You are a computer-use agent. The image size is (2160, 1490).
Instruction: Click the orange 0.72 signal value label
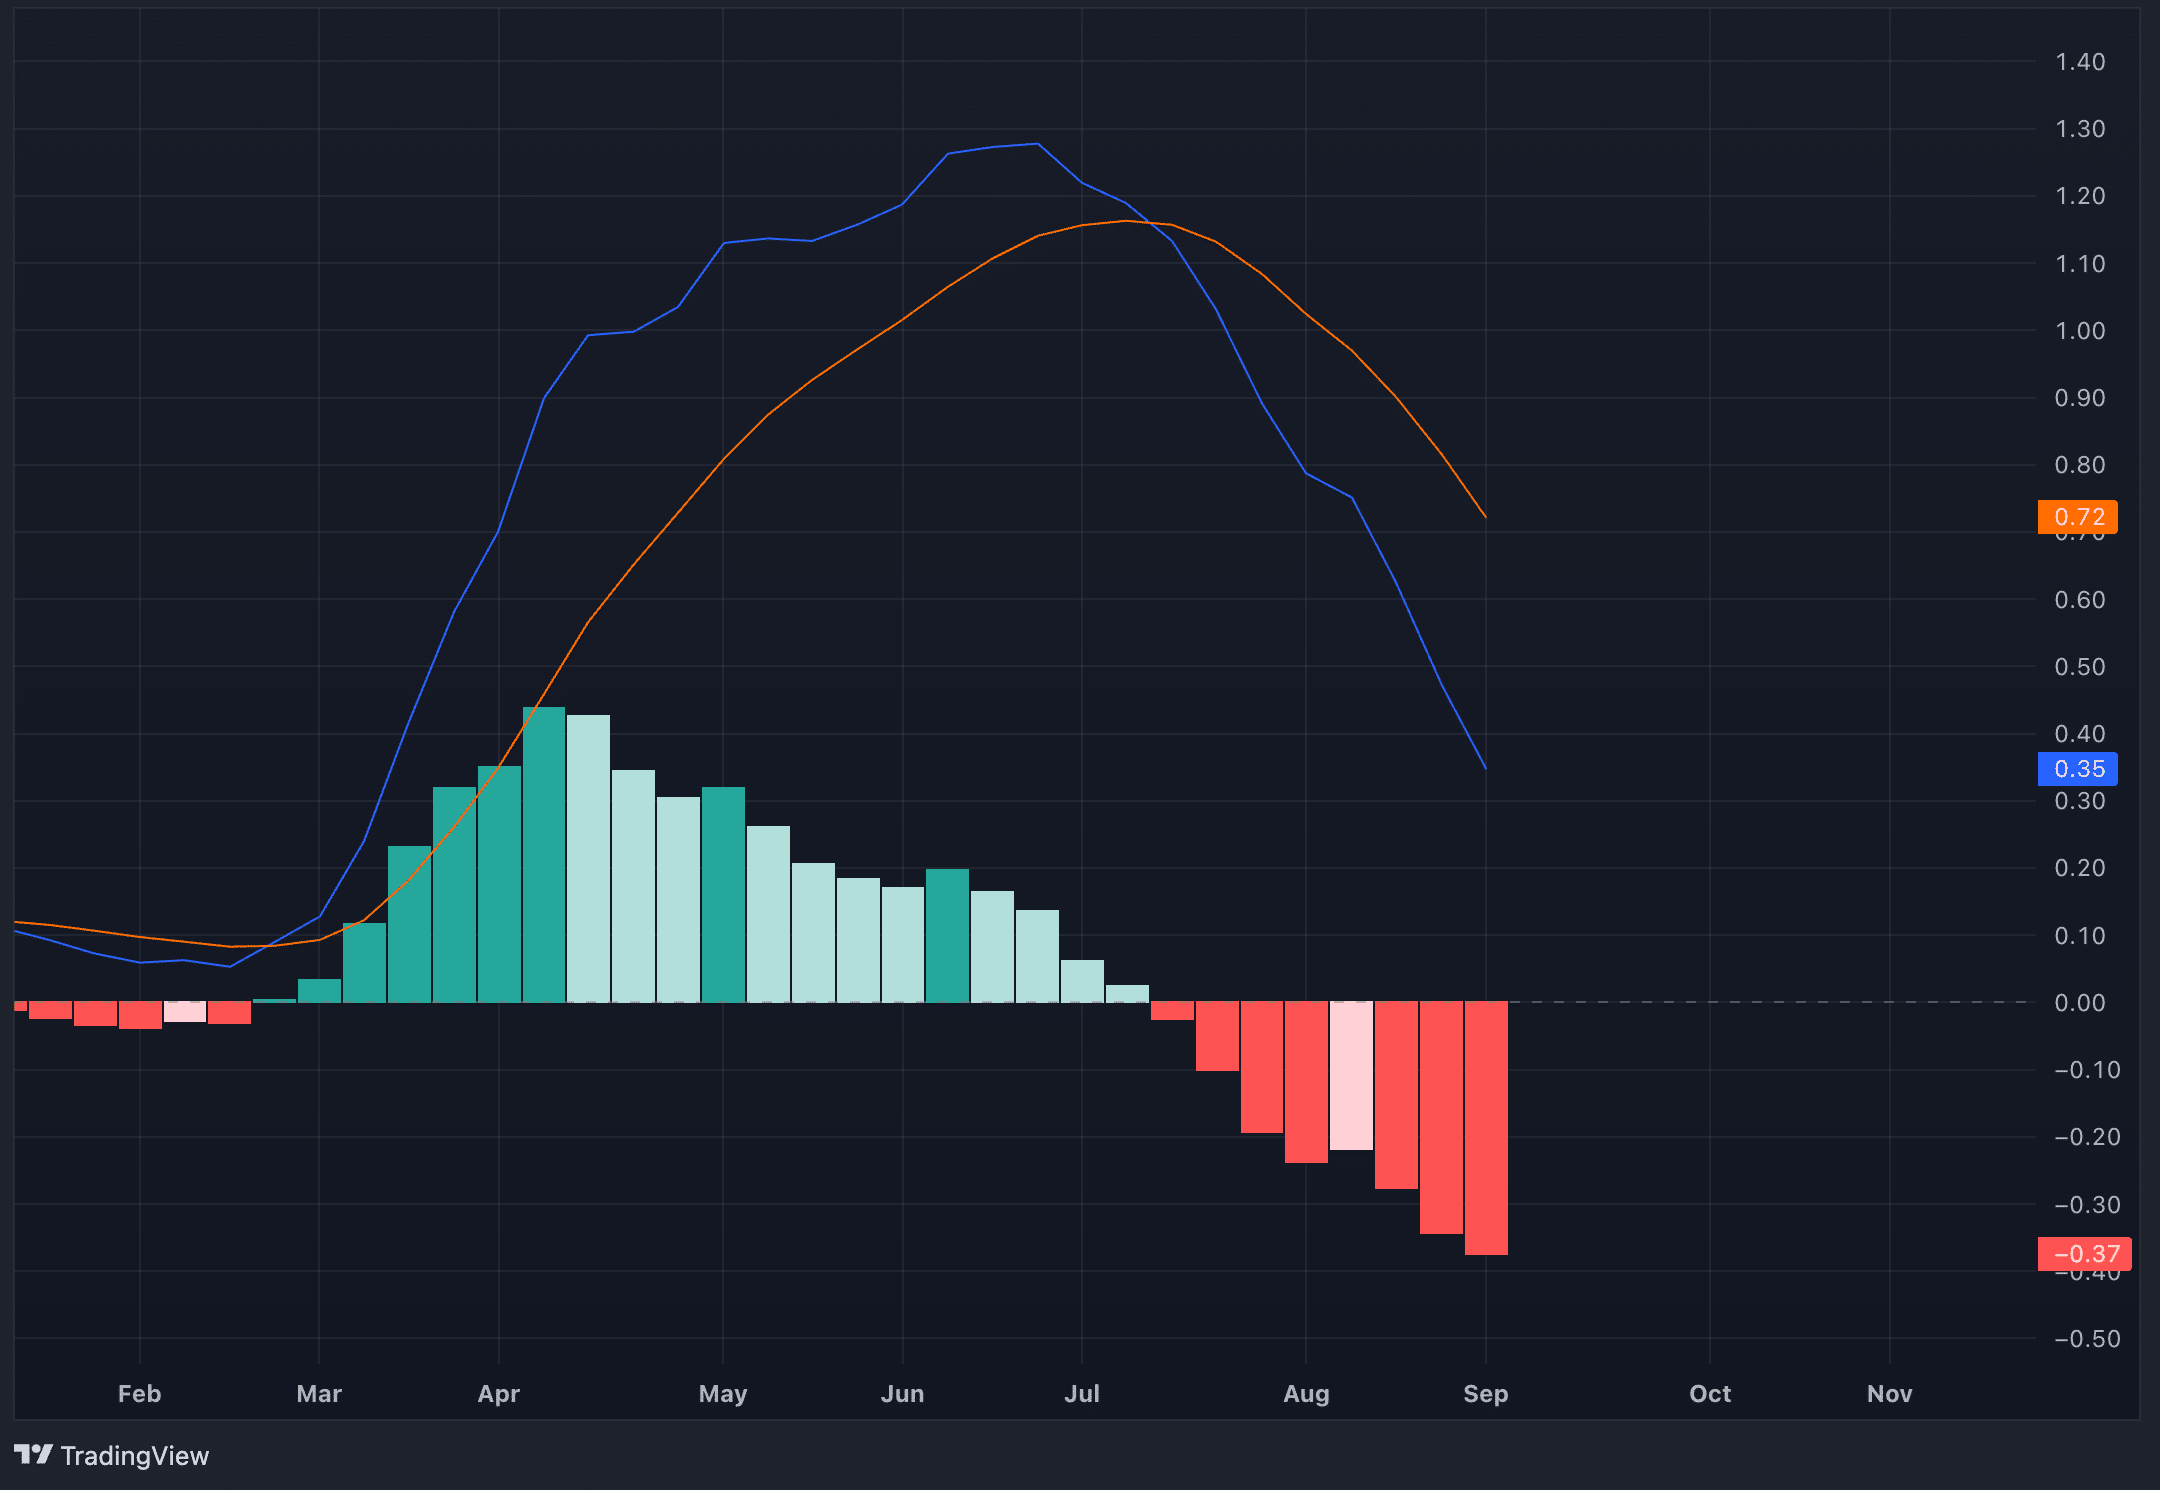point(2078,517)
